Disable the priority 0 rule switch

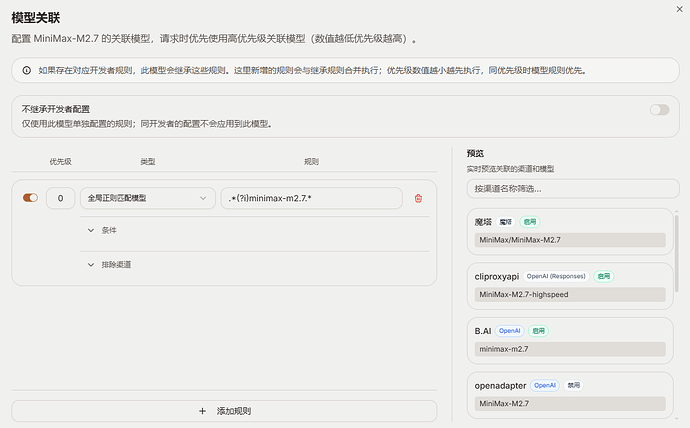pyautogui.click(x=30, y=198)
